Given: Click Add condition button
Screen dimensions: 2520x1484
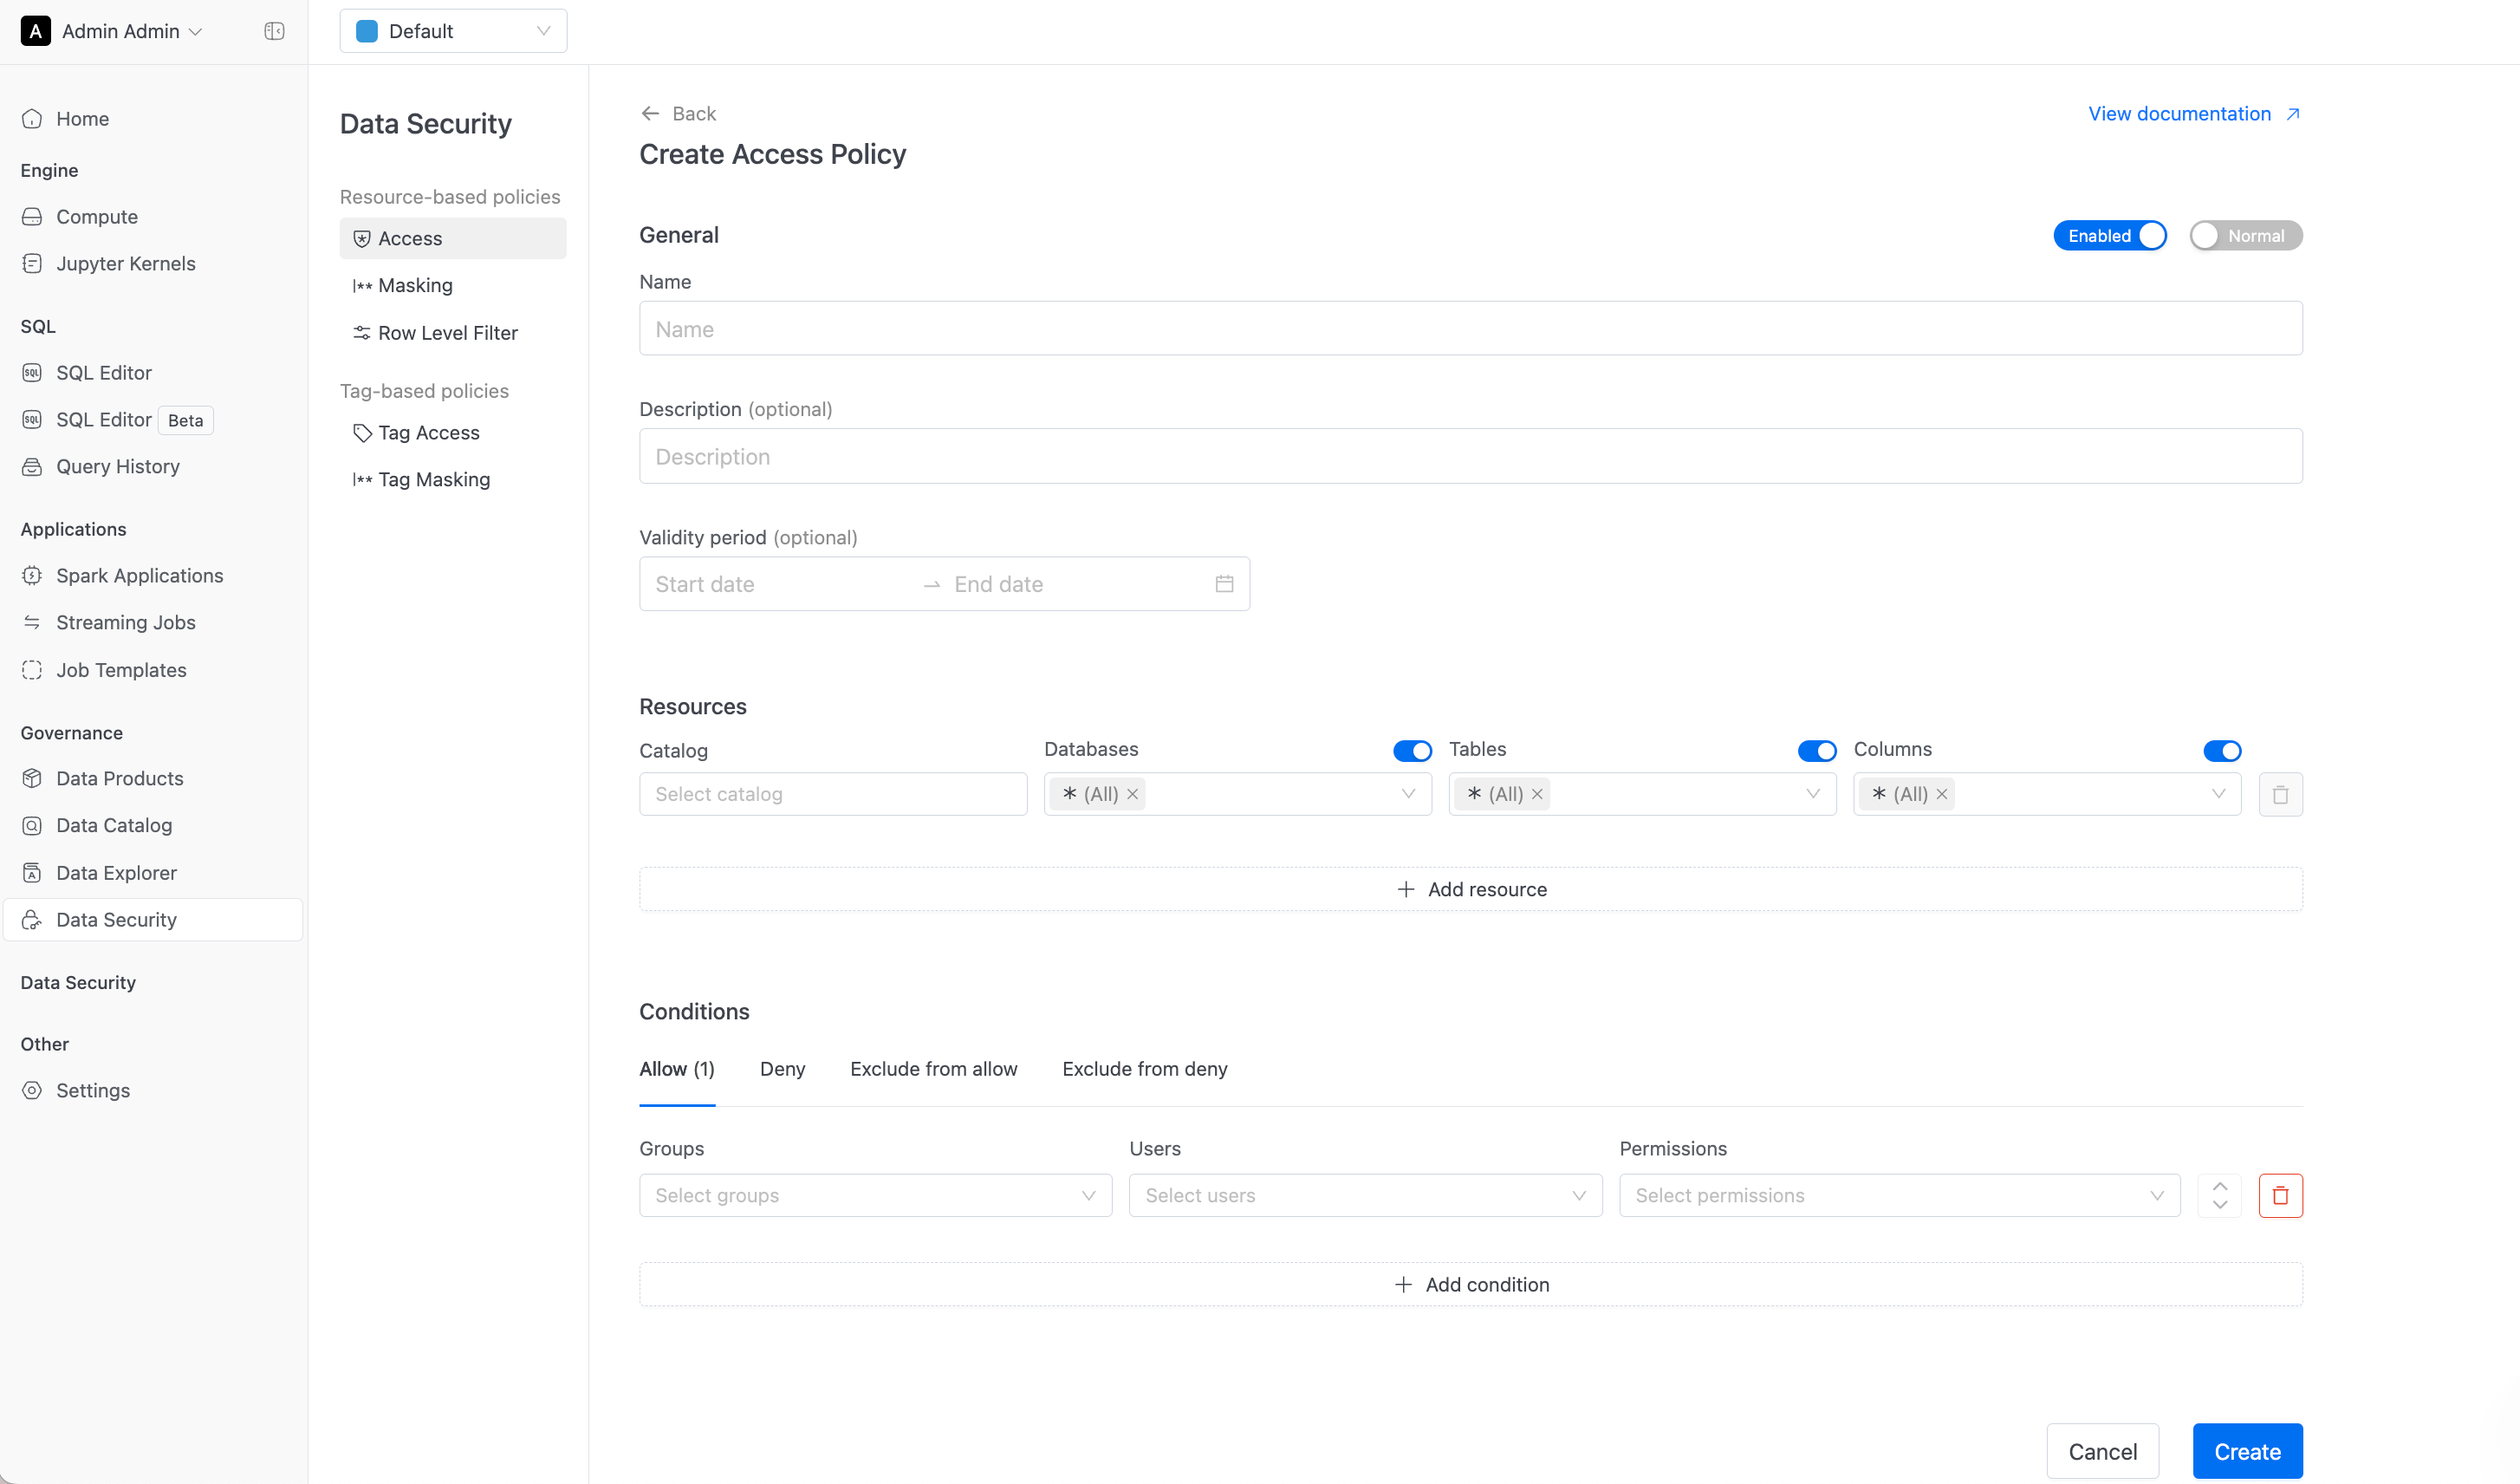Looking at the screenshot, I should tap(1470, 1285).
